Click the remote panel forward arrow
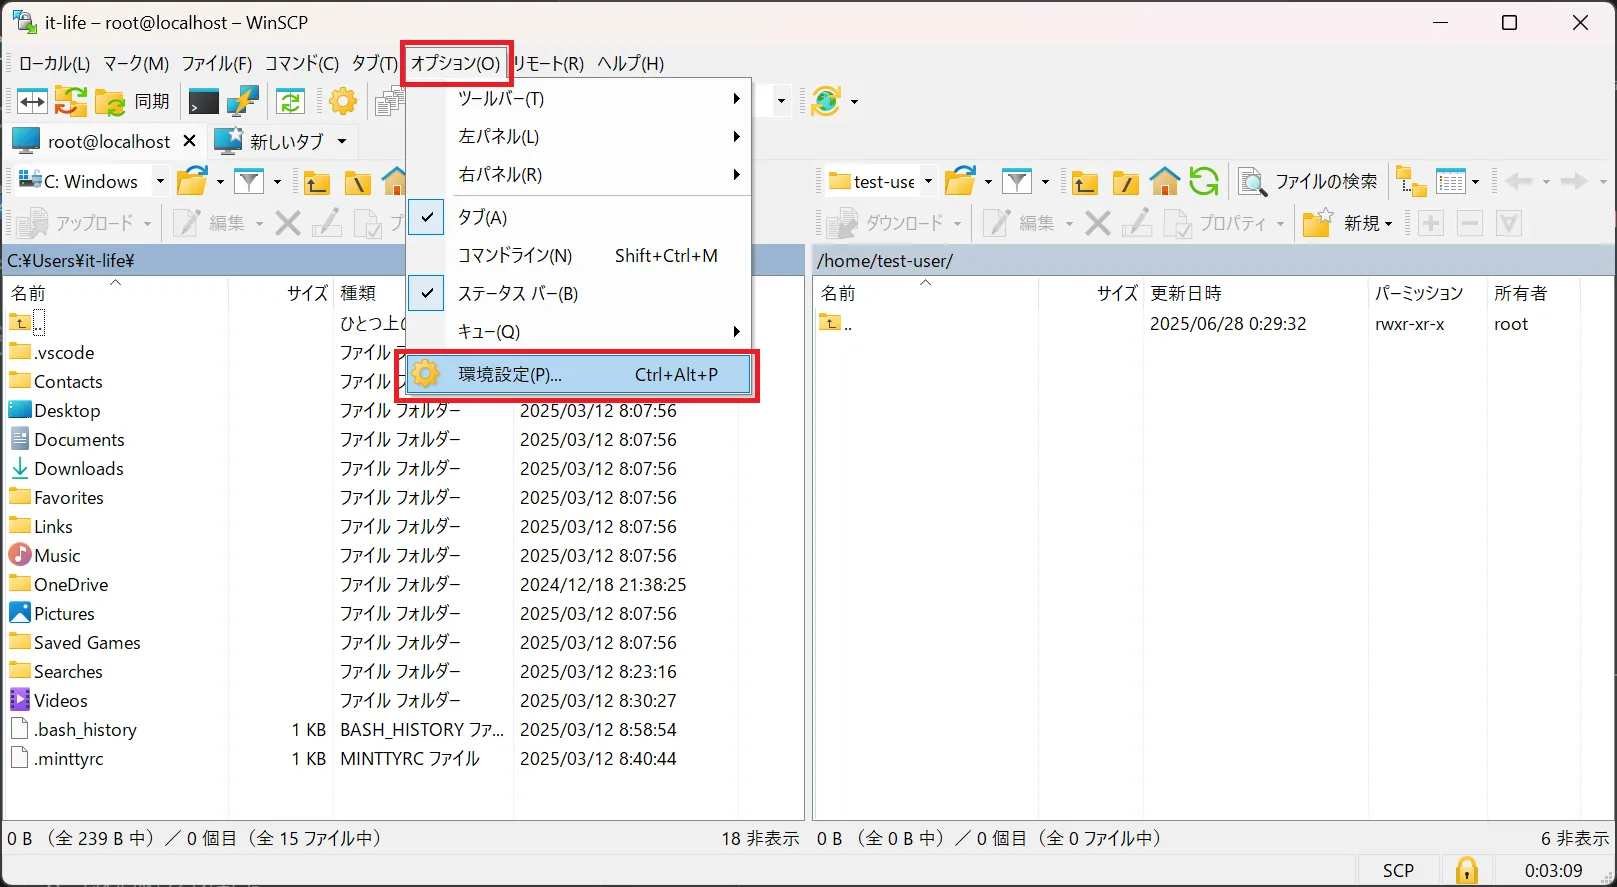The image size is (1617, 887). tap(1574, 181)
